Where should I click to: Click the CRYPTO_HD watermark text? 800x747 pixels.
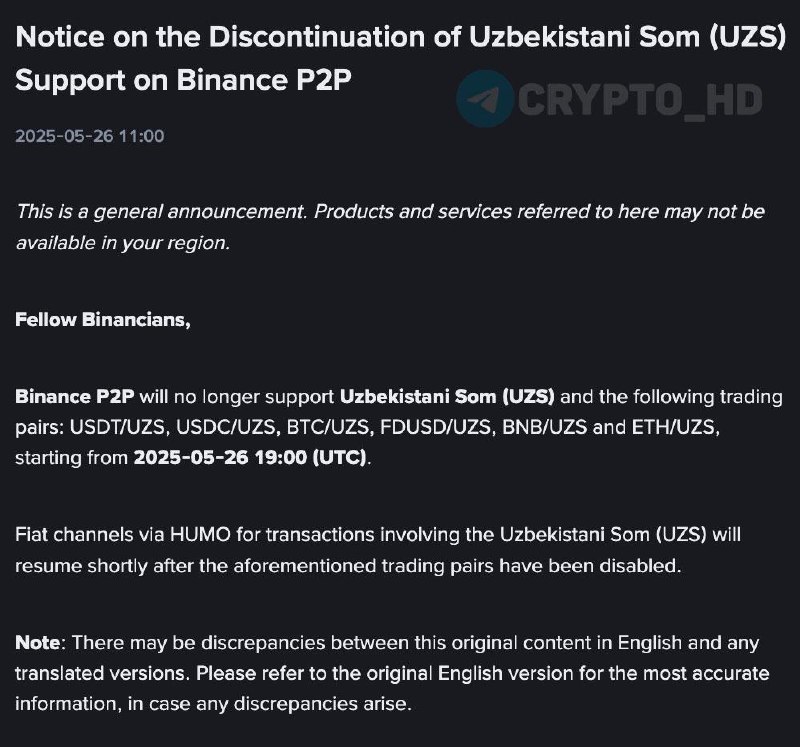pos(640,101)
